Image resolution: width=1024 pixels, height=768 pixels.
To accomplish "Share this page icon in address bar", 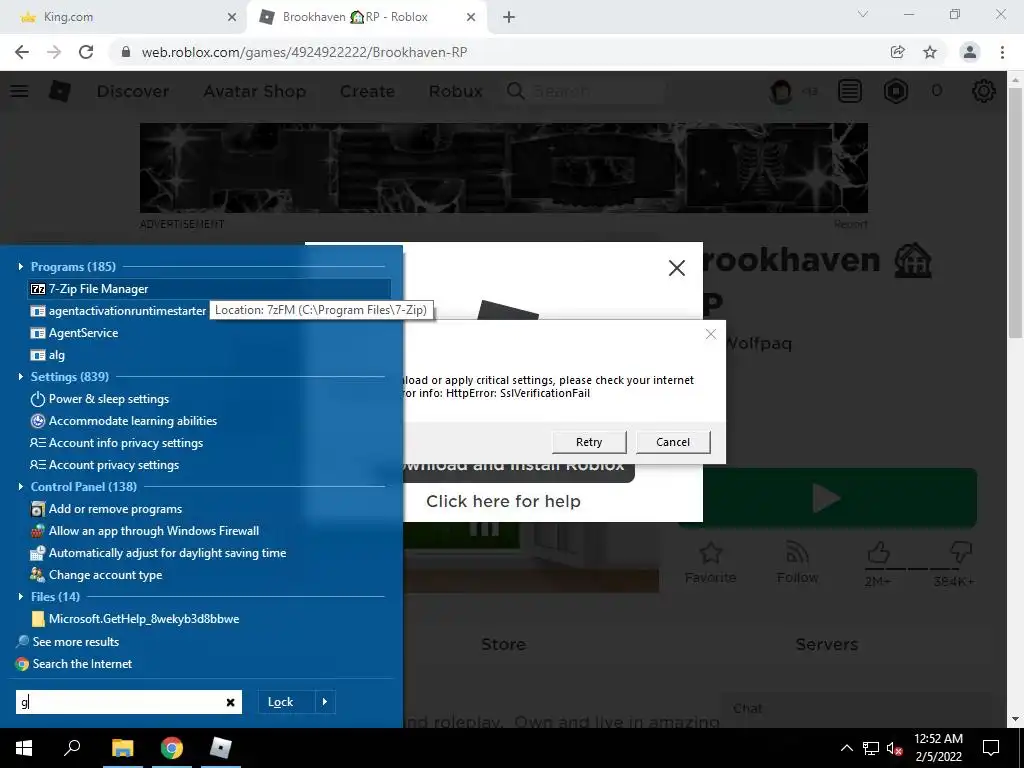I will (x=898, y=52).
